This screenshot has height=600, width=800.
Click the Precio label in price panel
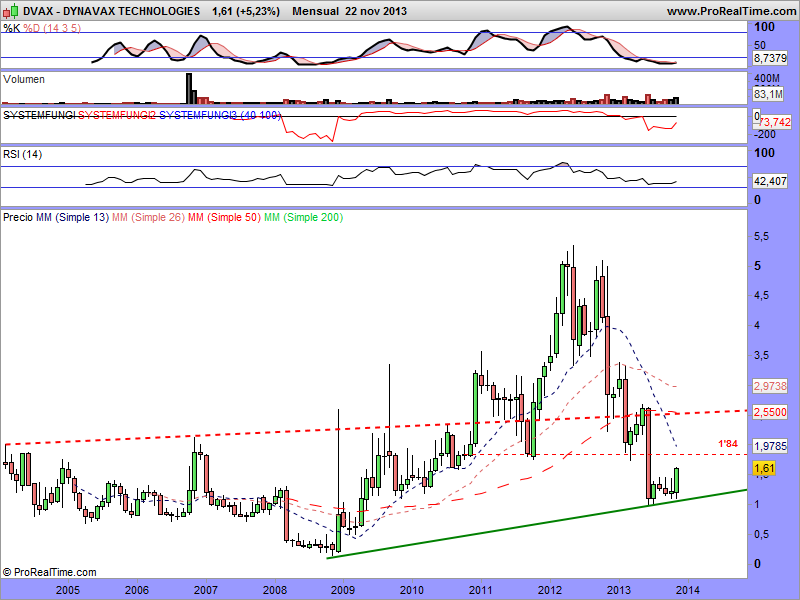[x=18, y=217]
